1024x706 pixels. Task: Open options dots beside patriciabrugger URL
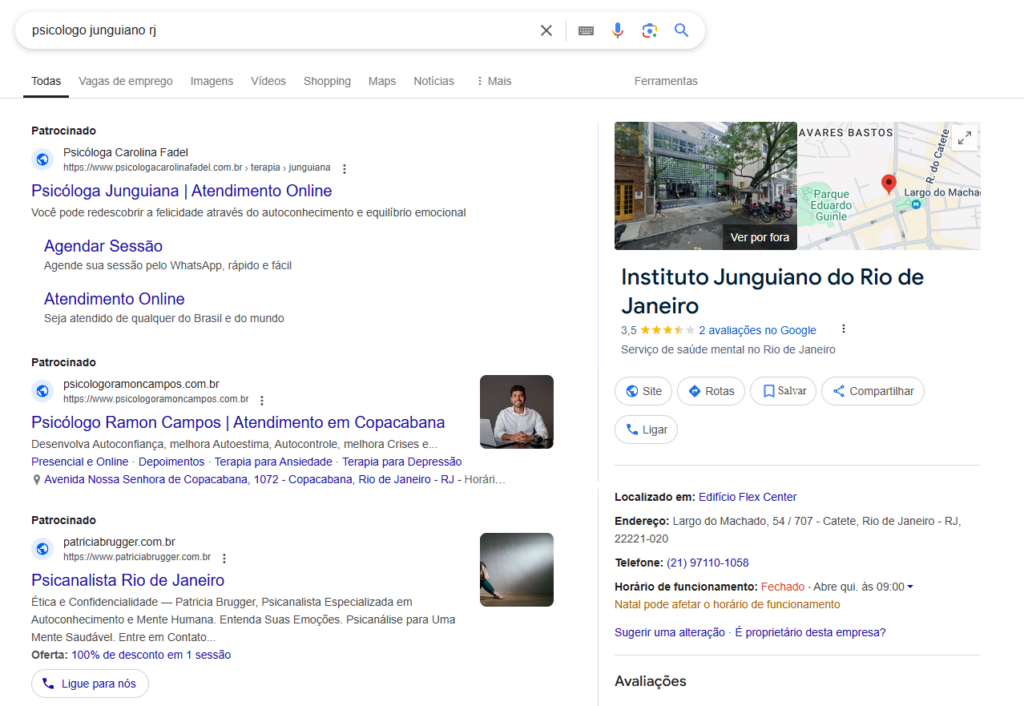coord(224,558)
